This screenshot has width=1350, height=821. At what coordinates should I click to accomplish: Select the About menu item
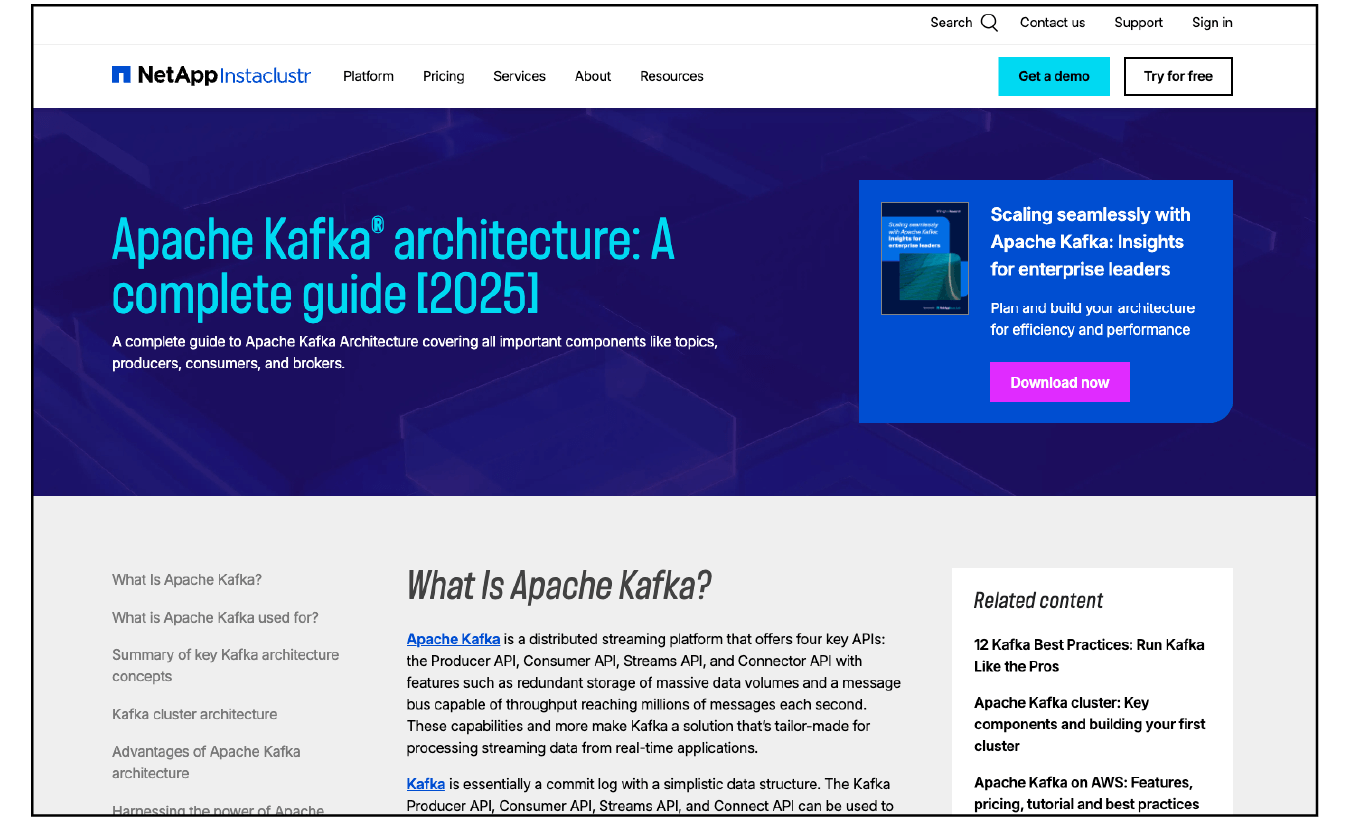coord(592,76)
